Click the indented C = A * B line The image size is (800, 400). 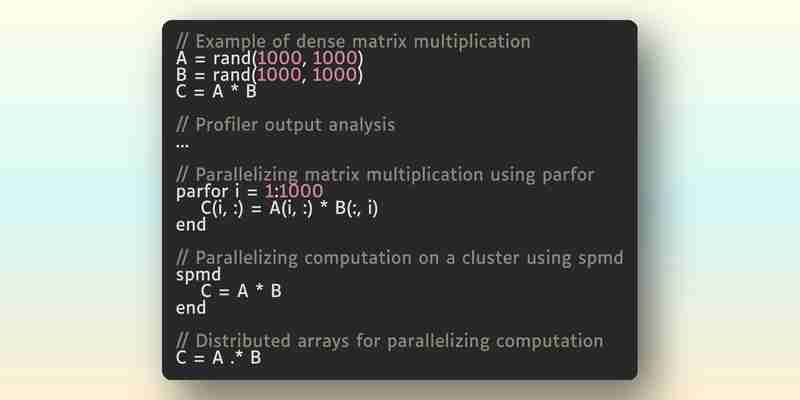pyautogui.click(x=241, y=291)
